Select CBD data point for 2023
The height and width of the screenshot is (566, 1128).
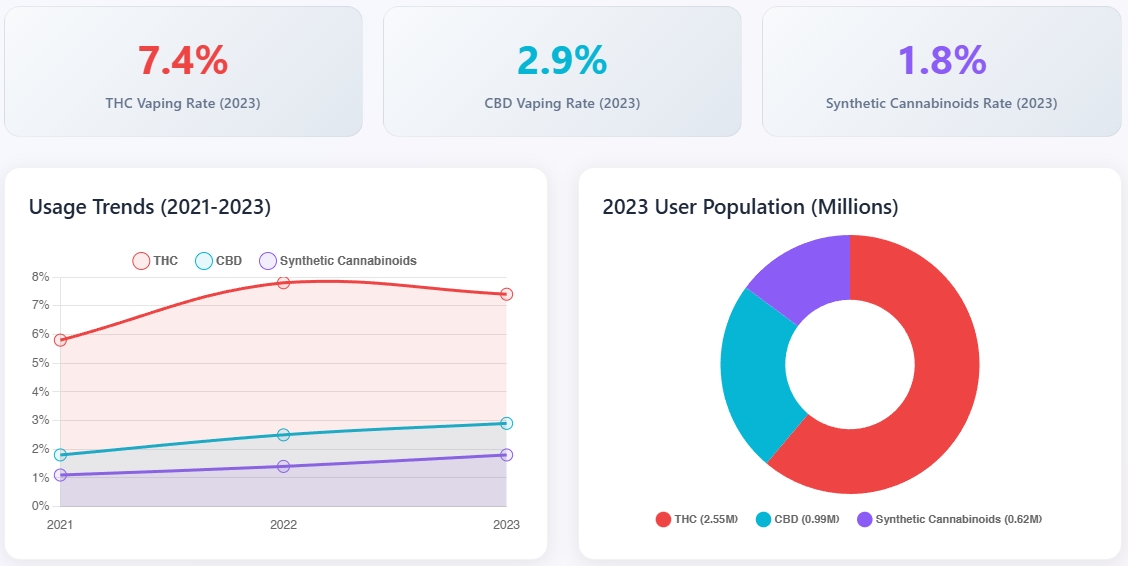coord(506,424)
